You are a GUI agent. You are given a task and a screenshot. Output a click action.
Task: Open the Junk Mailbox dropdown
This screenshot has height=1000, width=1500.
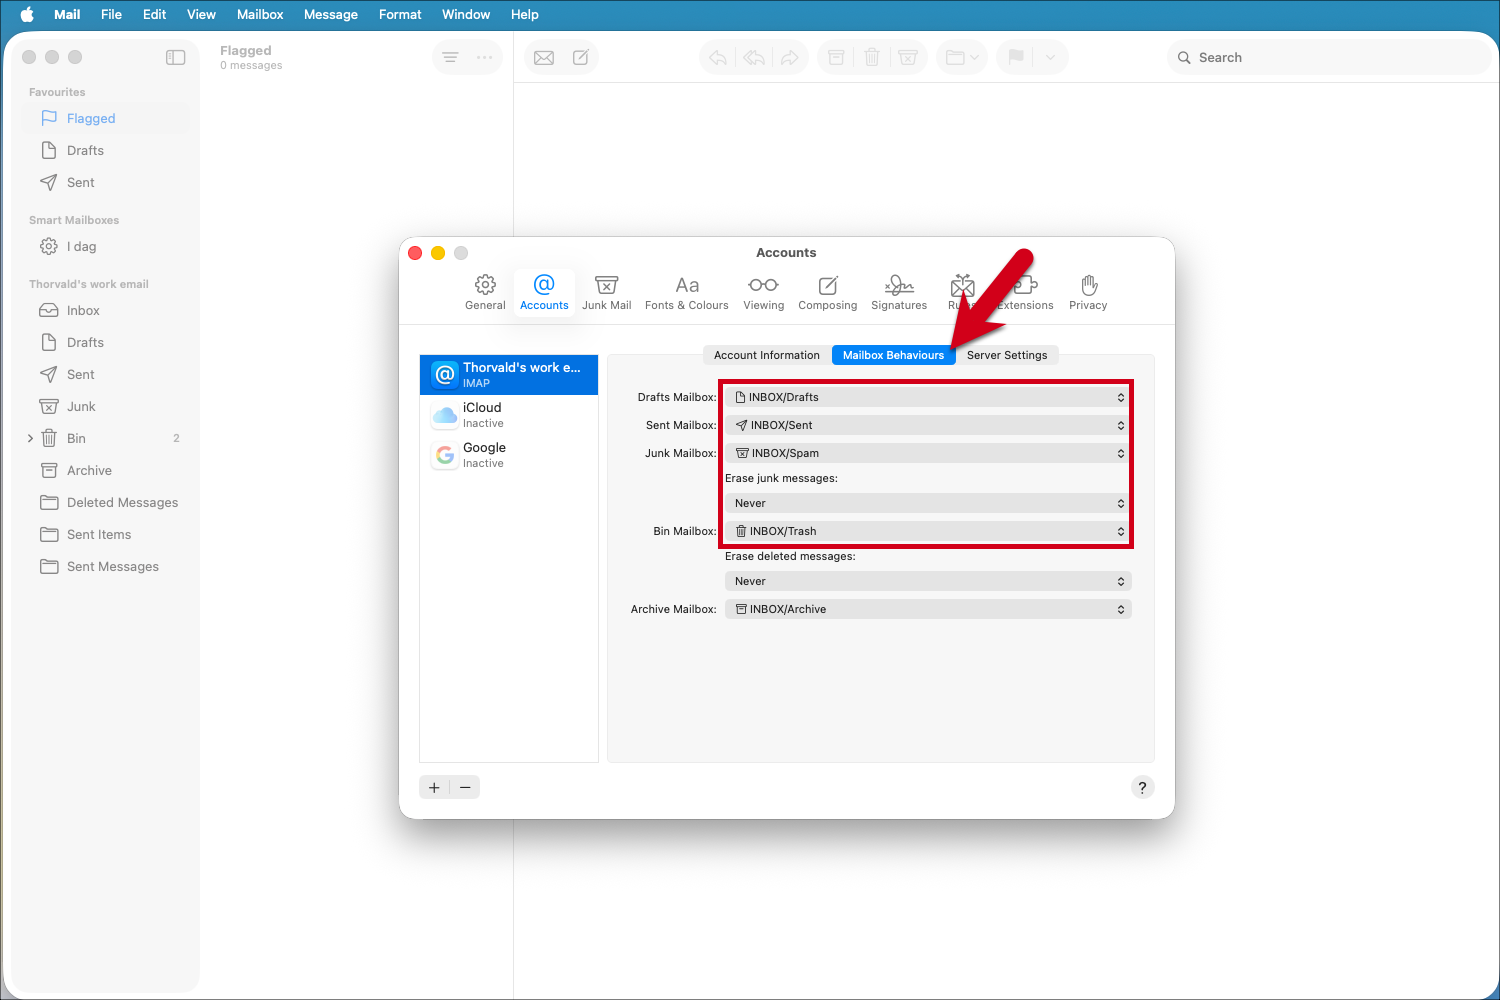(926, 452)
